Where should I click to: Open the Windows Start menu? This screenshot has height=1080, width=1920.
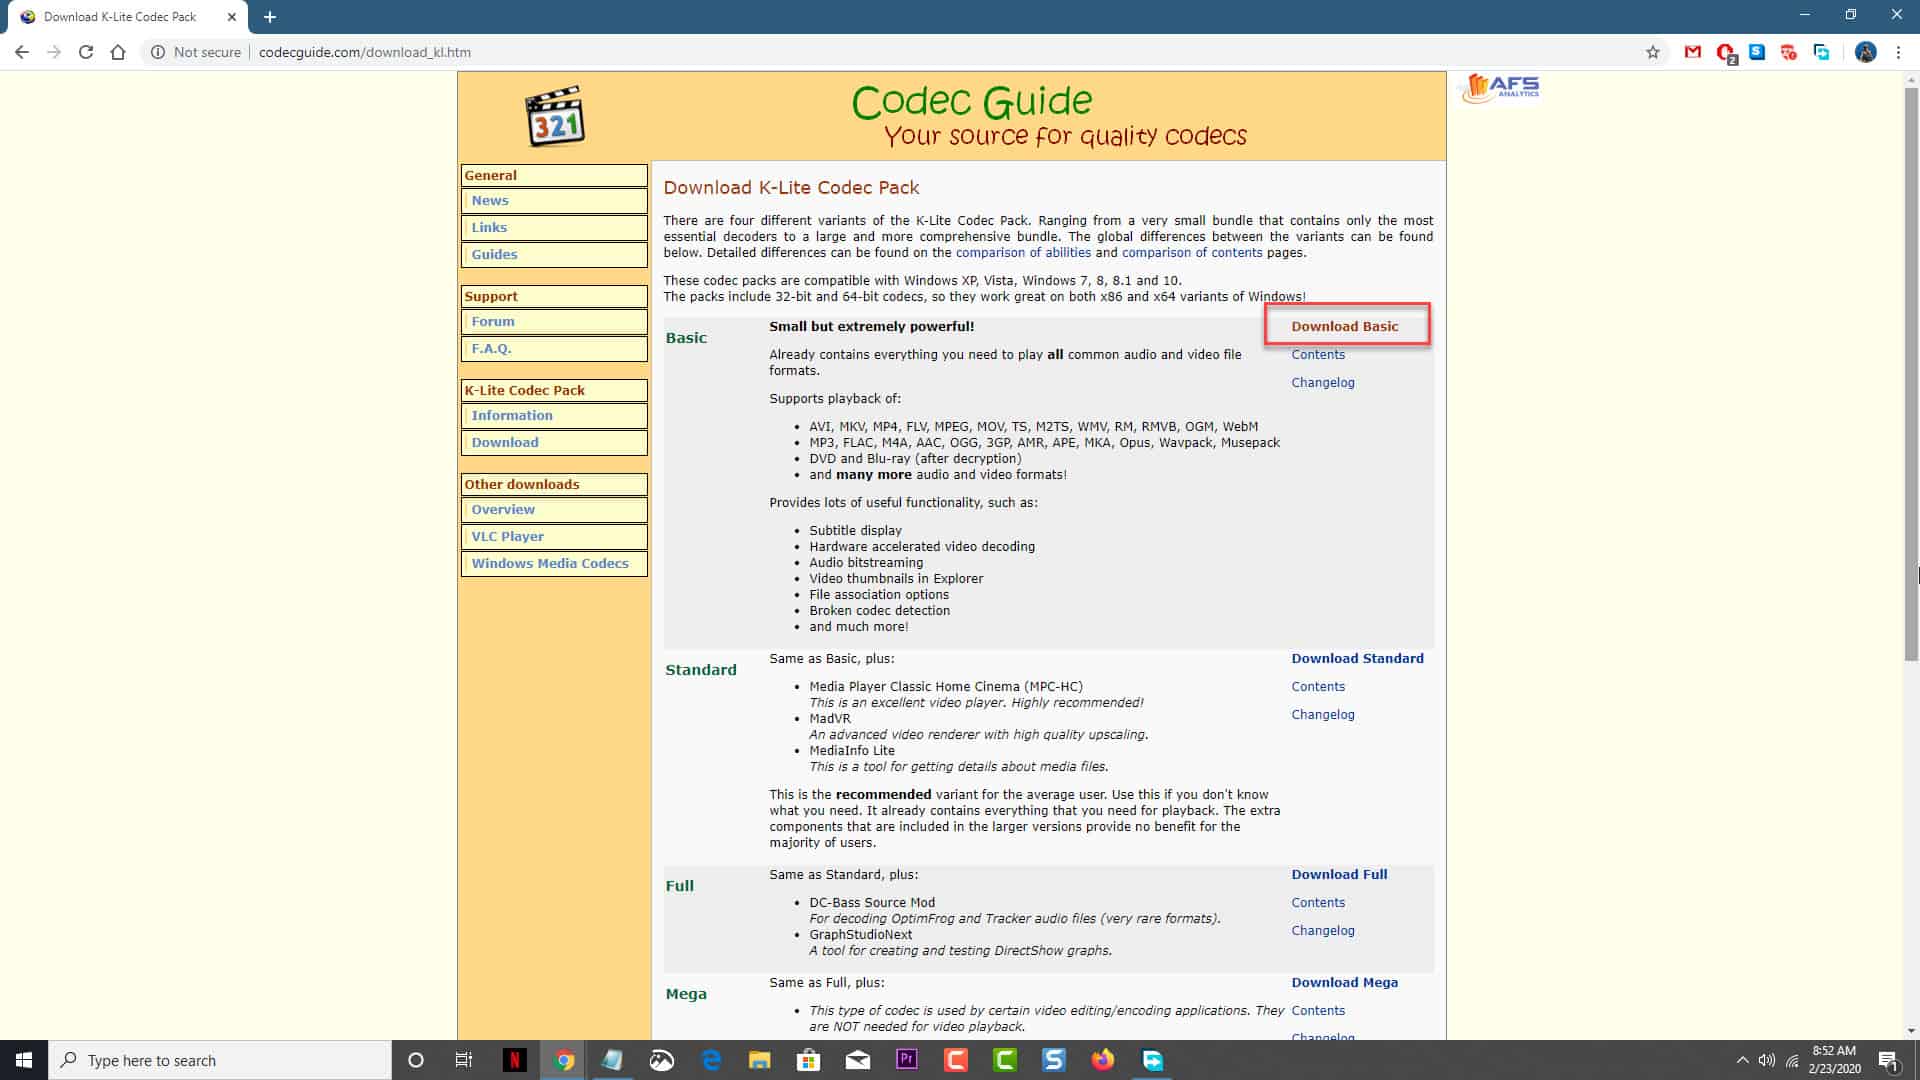click(24, 1060)
